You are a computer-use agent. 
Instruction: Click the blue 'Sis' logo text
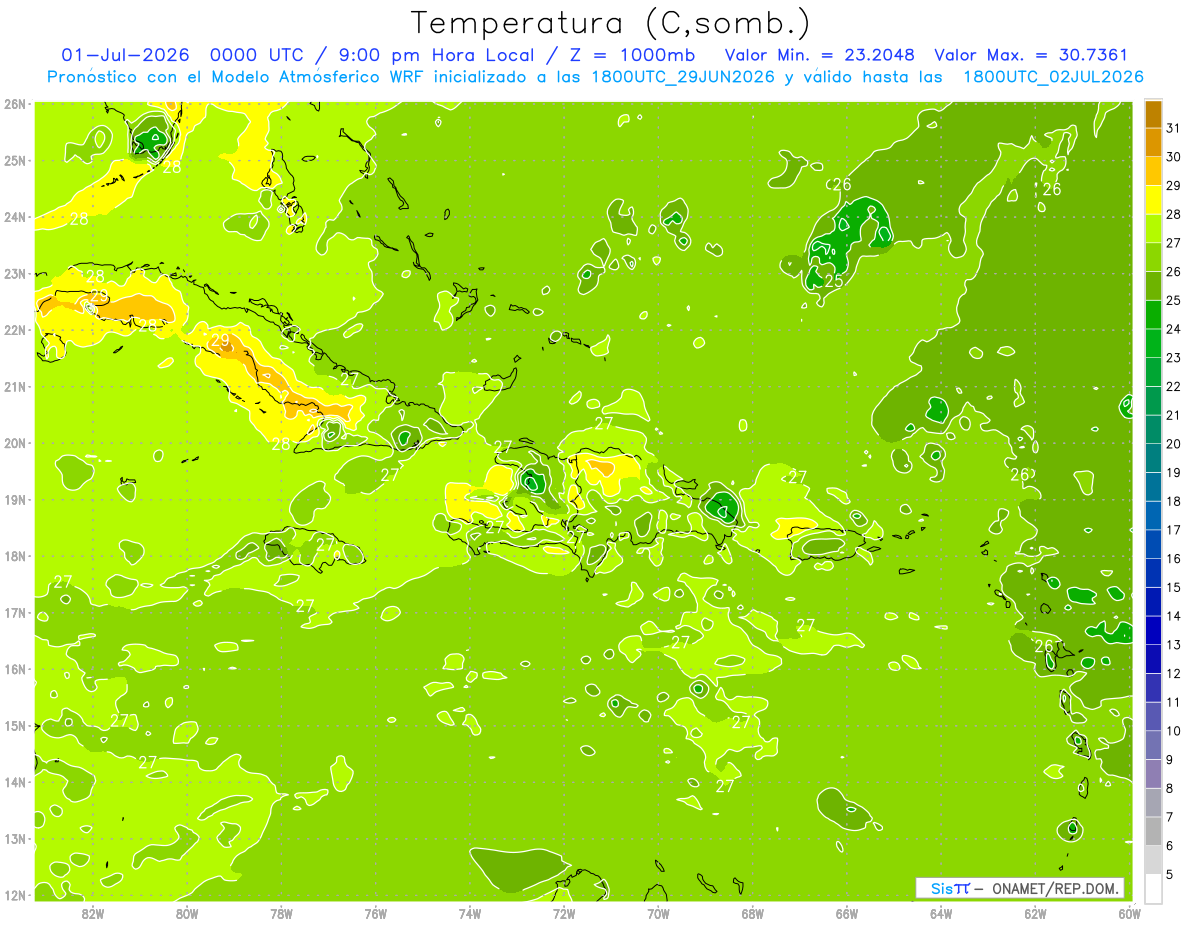(x=941, y=888)
